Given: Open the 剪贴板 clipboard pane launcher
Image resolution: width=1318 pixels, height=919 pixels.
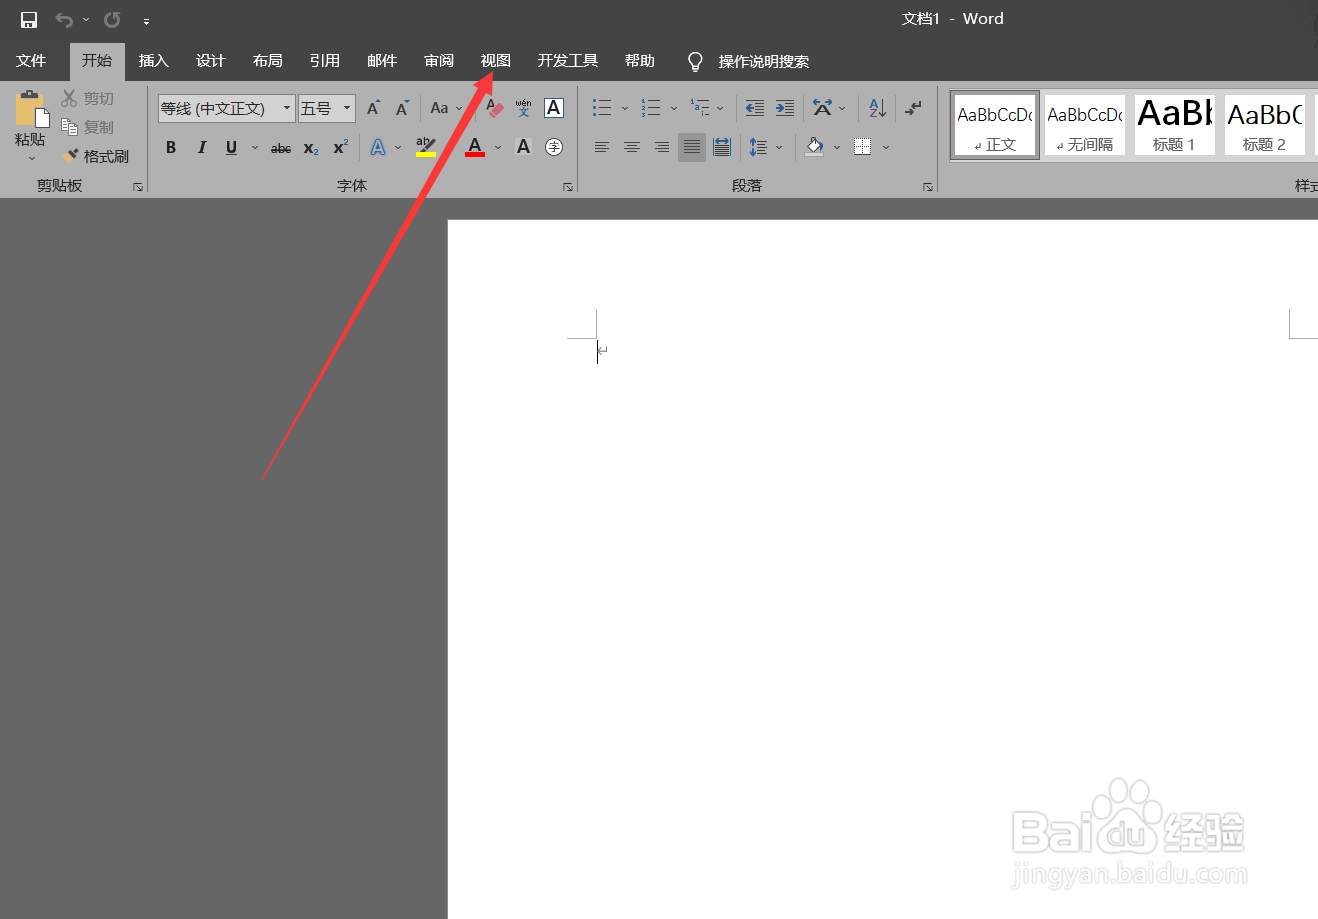Looking at the screenshot, I should [x=138, y=187].
